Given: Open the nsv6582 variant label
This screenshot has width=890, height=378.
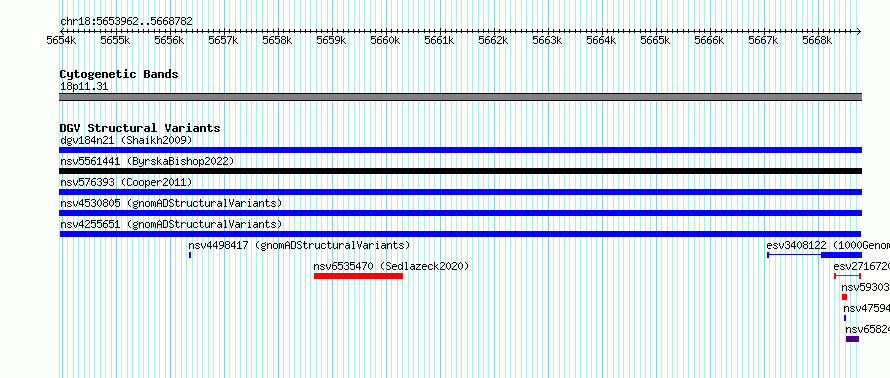Looking at the screenshot, I should pyautogui.click(x=868, y=329).
